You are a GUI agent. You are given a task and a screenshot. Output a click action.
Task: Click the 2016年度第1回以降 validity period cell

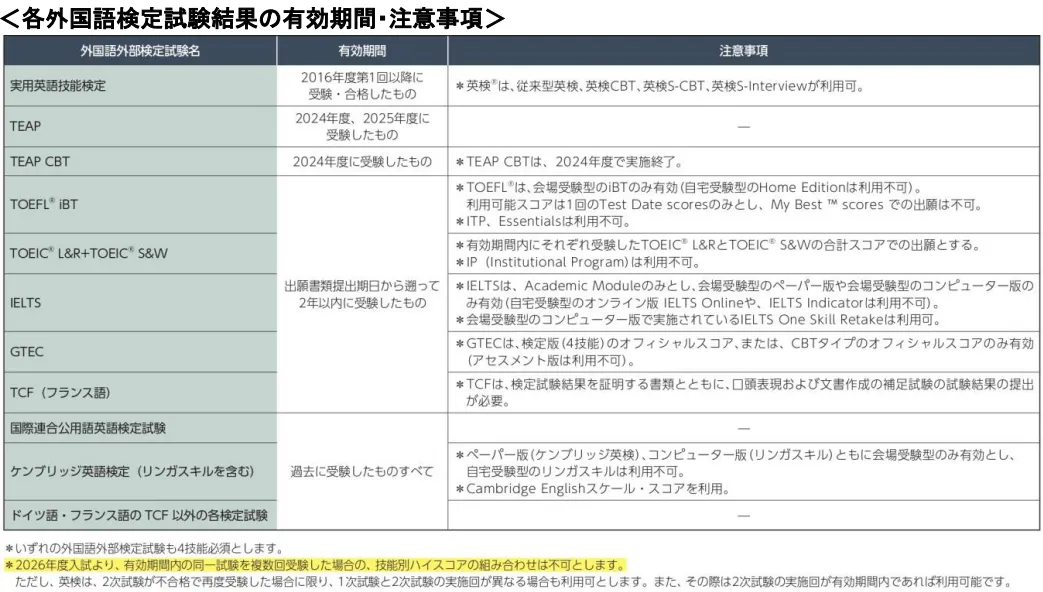pos(362,86)
